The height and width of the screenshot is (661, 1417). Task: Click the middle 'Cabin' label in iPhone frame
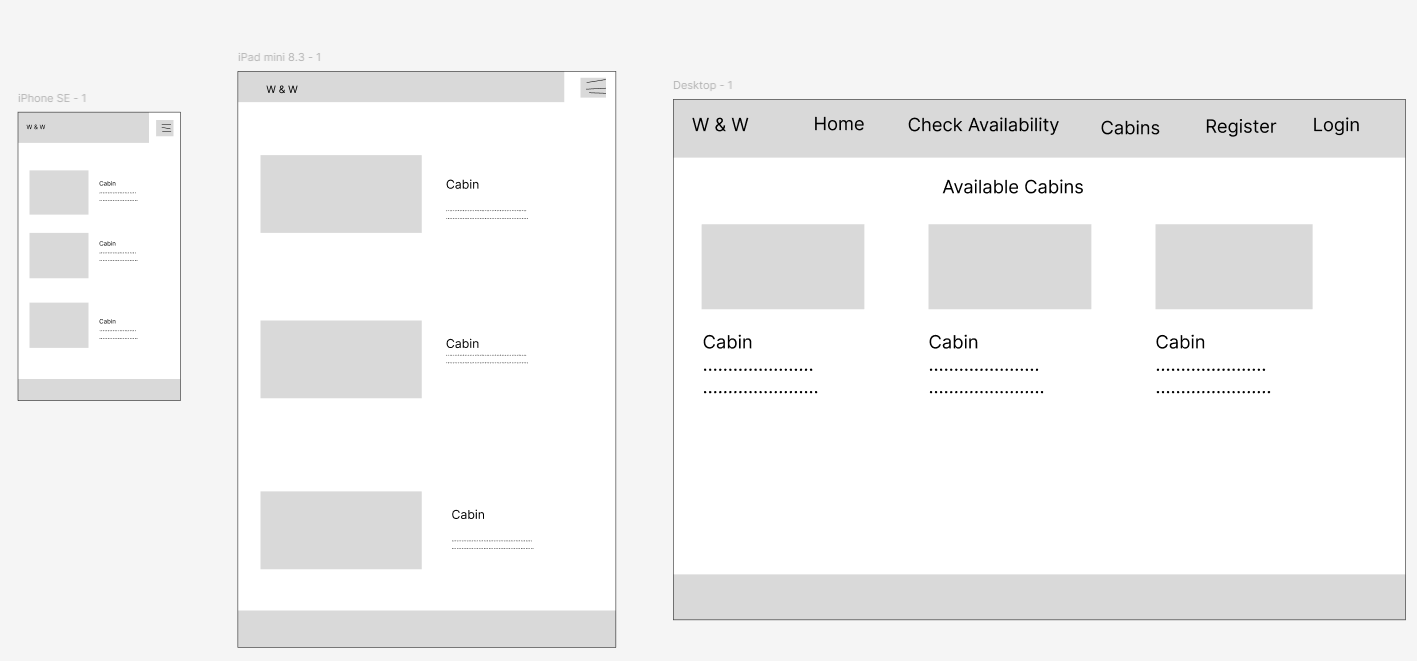point(107,244)
